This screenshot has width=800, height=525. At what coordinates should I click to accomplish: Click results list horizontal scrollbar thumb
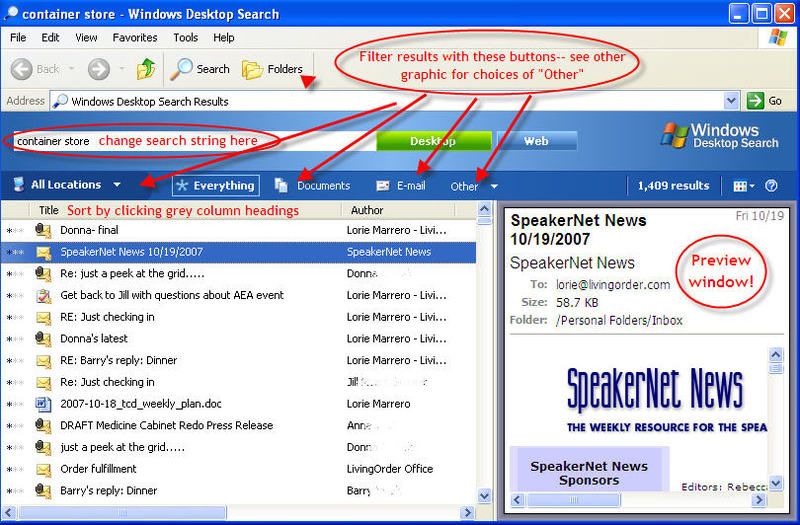click(122, 512)
